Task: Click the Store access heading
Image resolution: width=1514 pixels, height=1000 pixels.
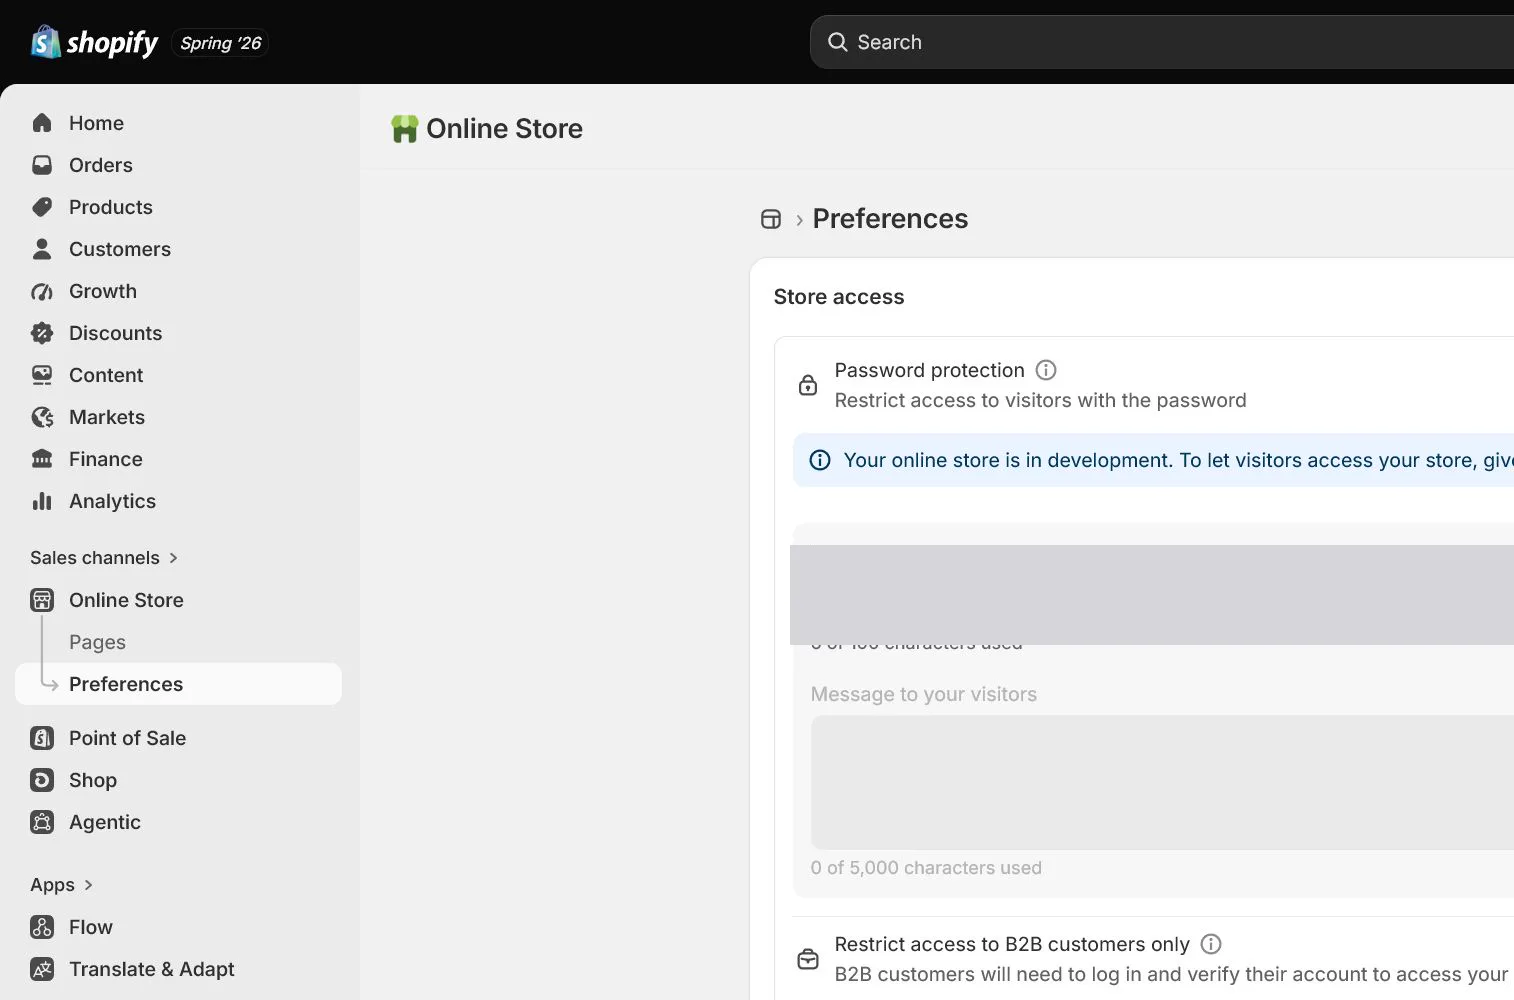Action: tap(838, 297)
